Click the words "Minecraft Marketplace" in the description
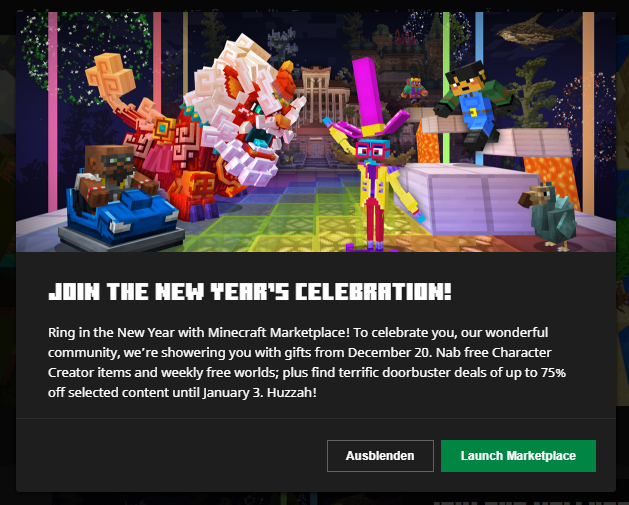This screenshot has width=629, height=505. coord(277,333)
